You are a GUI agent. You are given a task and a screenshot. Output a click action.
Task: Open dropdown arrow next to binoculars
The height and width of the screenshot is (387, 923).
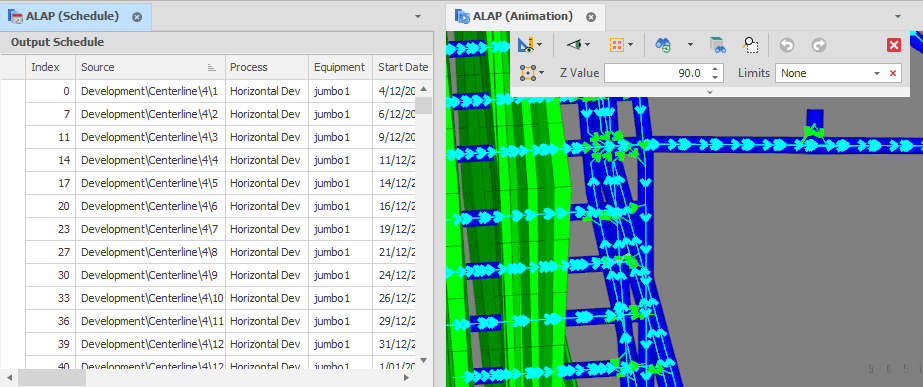click(x=690, y=44)
